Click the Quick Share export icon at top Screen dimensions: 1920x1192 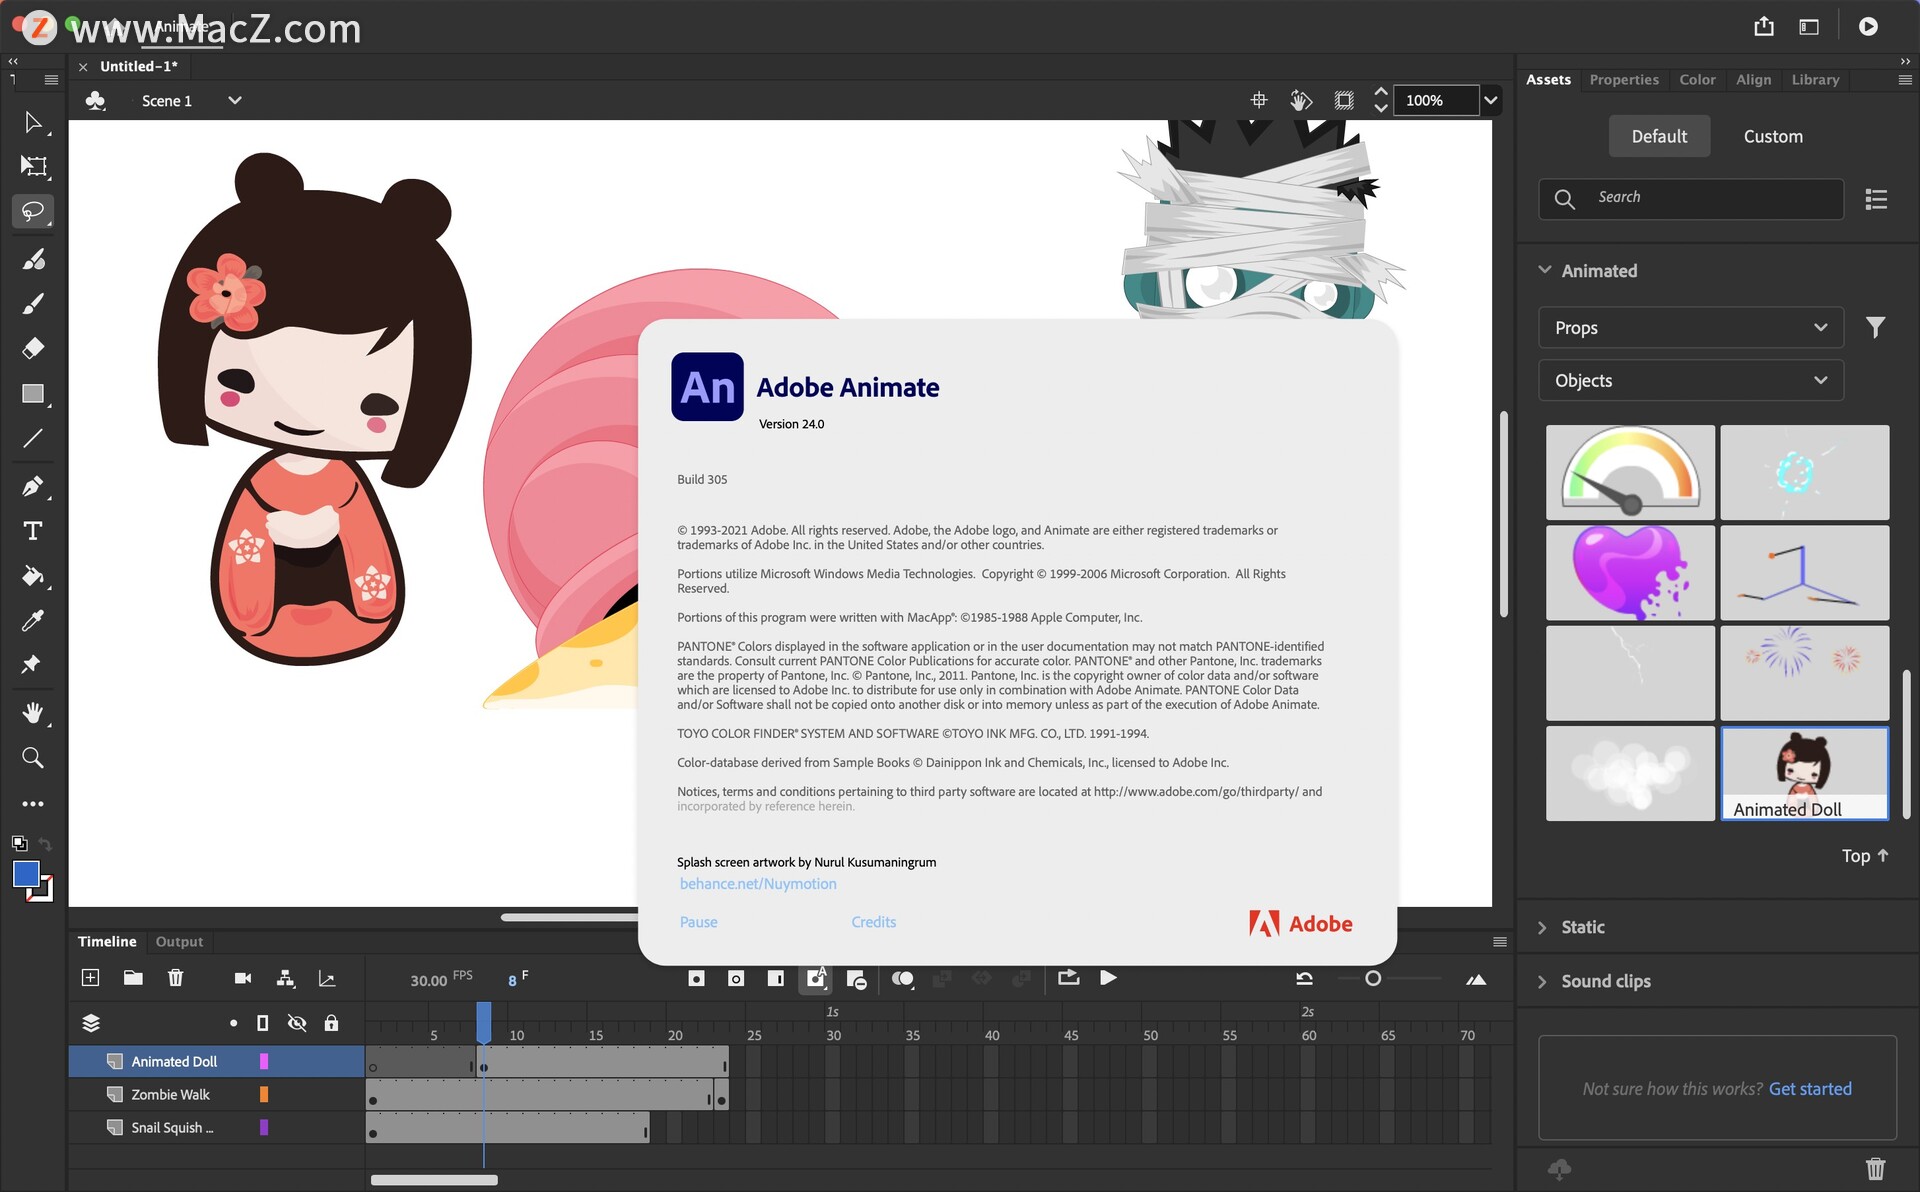tap(1764, 26)
